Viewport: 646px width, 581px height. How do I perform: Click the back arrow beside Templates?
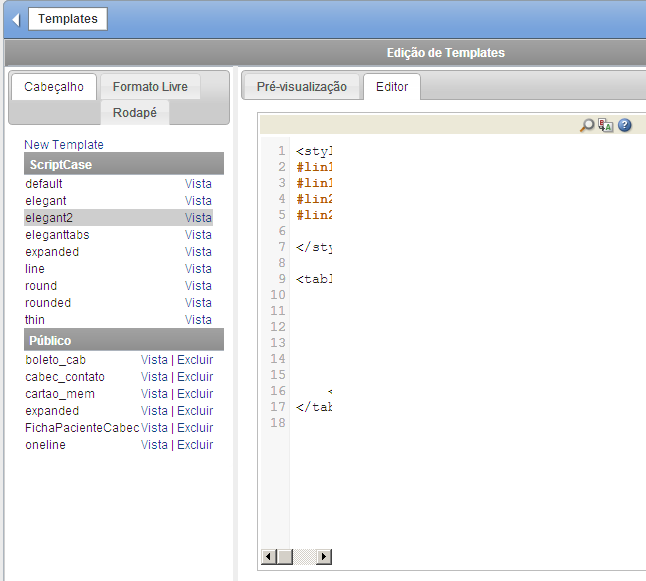16,19
